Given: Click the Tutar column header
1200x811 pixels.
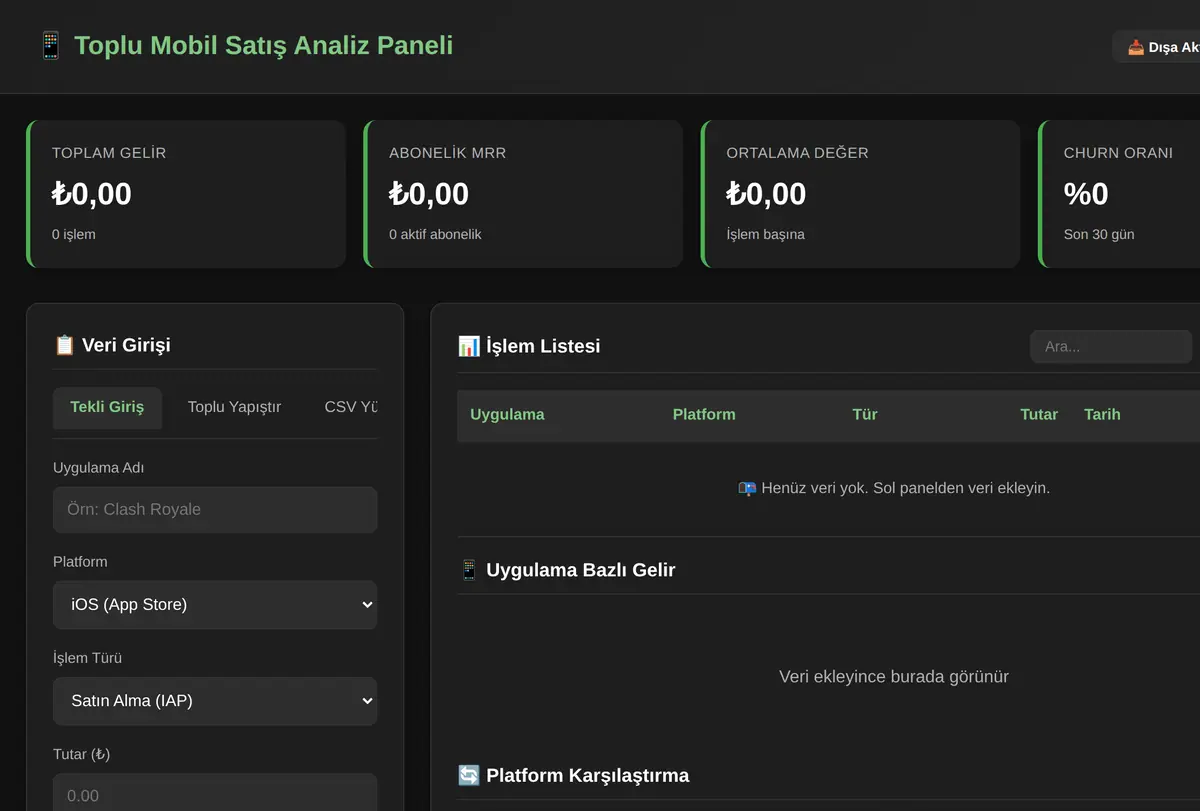Looking at the screenshot, I should (1039, 414).
